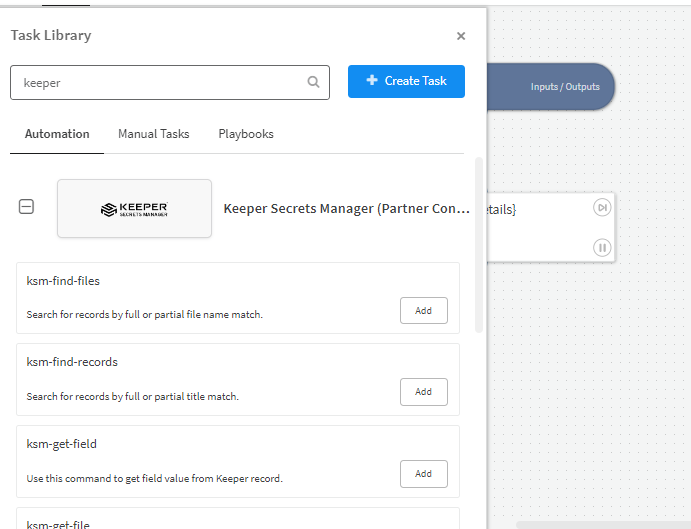Click the canvas horizontal scrollbar
The height and width of the screenshot is (529, 691).
pyautogui.click(x=600, y=524)
